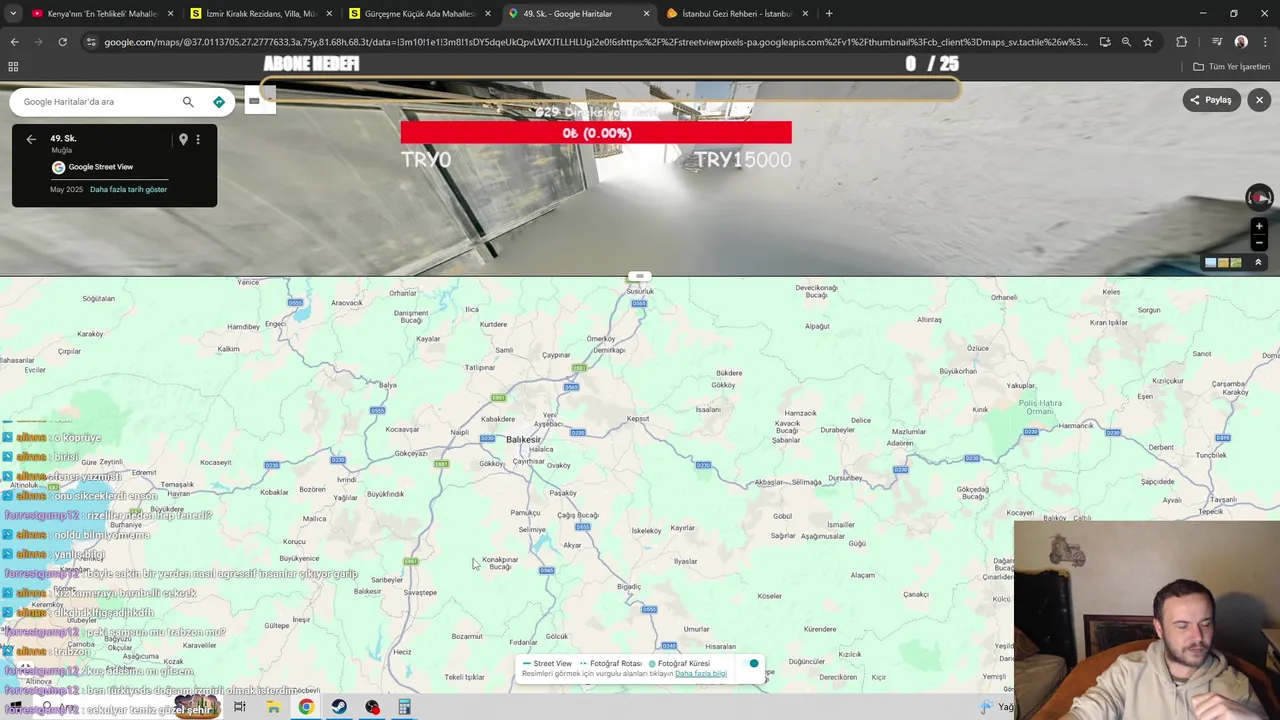The image size is (1280, 720).
Task: Click the Polis Hatıra Ormanı label on the map
Action: [x=1040, y=407]
